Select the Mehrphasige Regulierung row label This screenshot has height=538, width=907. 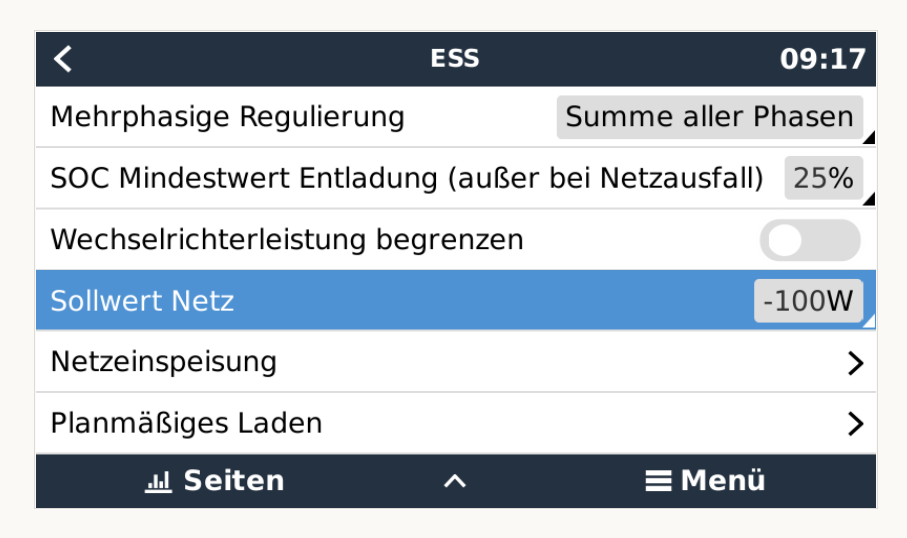pos(227,117)
